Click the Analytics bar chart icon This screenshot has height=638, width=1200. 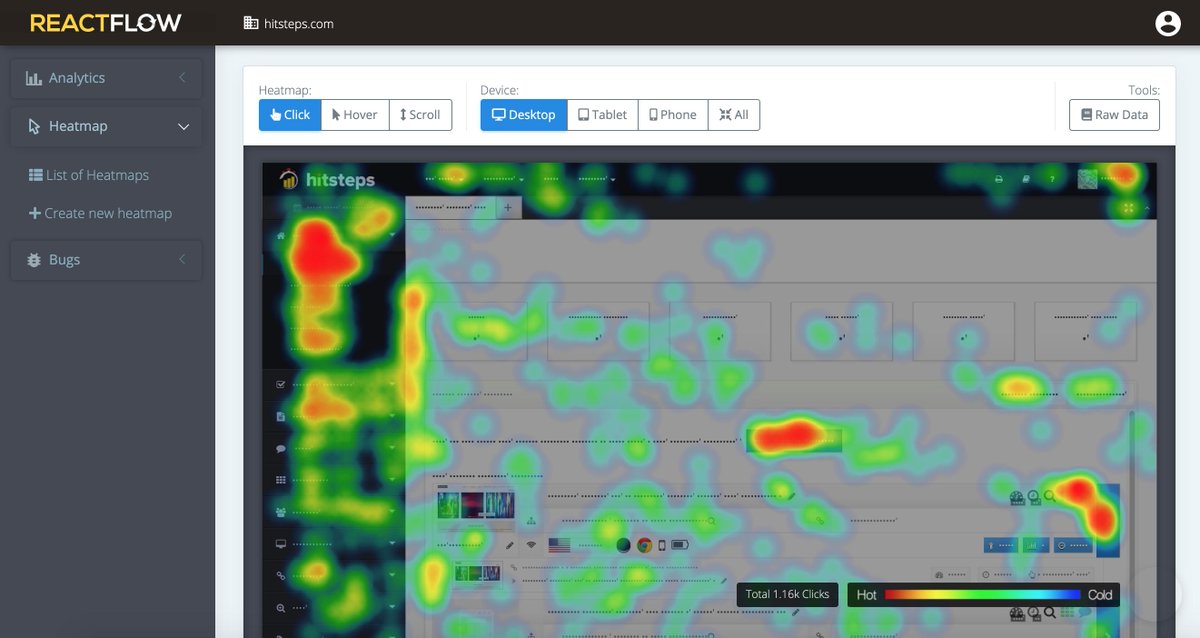tap(34, 78)
